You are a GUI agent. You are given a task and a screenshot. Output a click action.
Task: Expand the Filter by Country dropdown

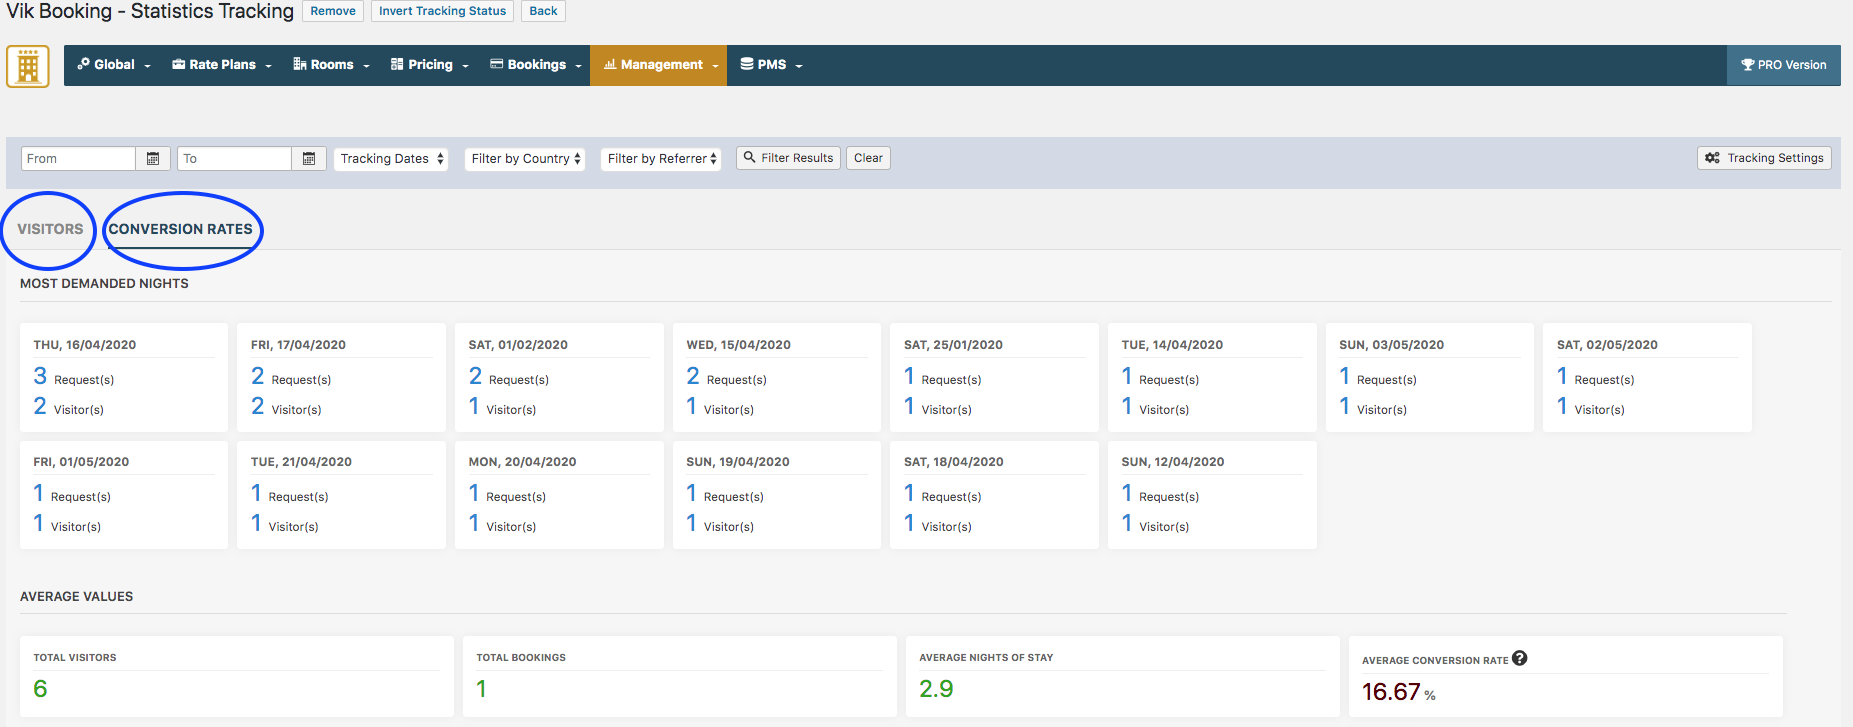tap(525, 159)
